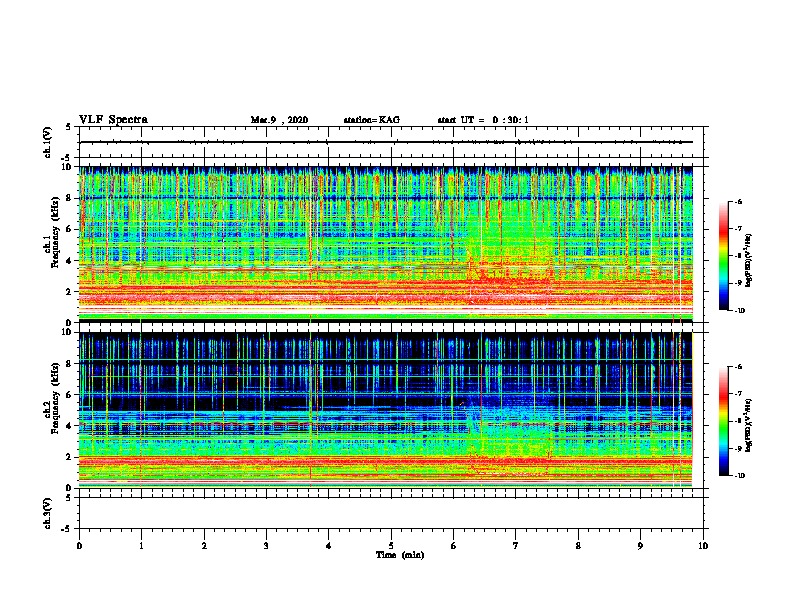
Task: Click the ch.1 spectrogram color bar
Action: [723, 256]
